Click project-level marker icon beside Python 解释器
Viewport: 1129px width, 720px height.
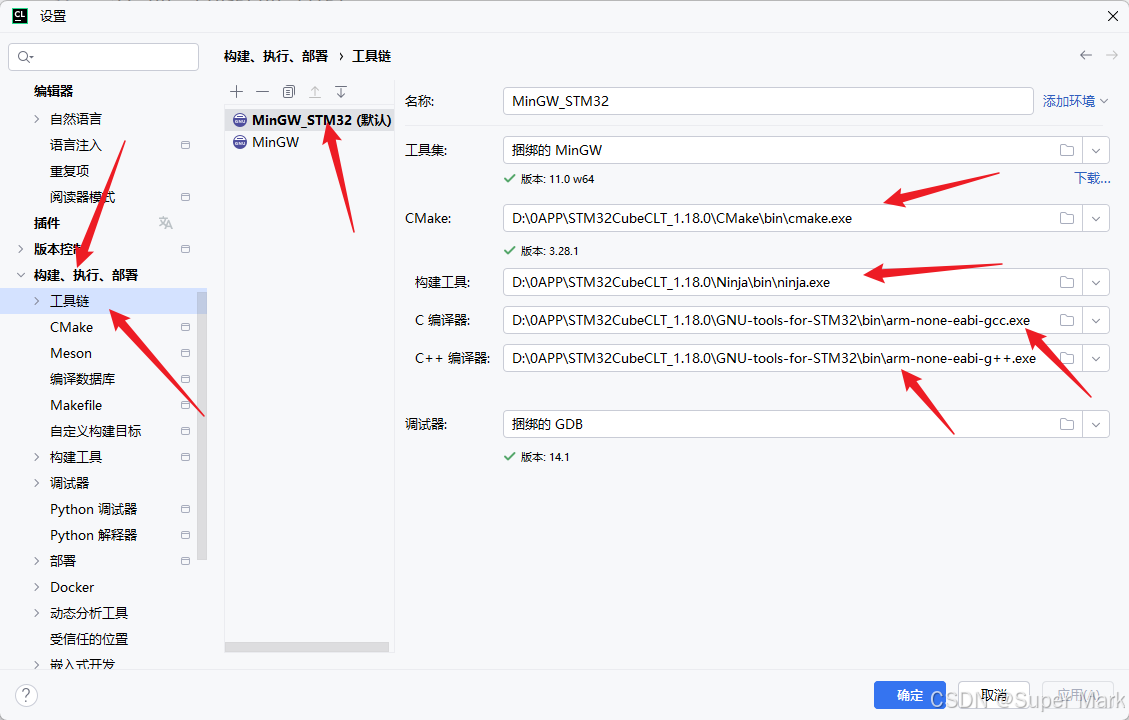[185, 535]
